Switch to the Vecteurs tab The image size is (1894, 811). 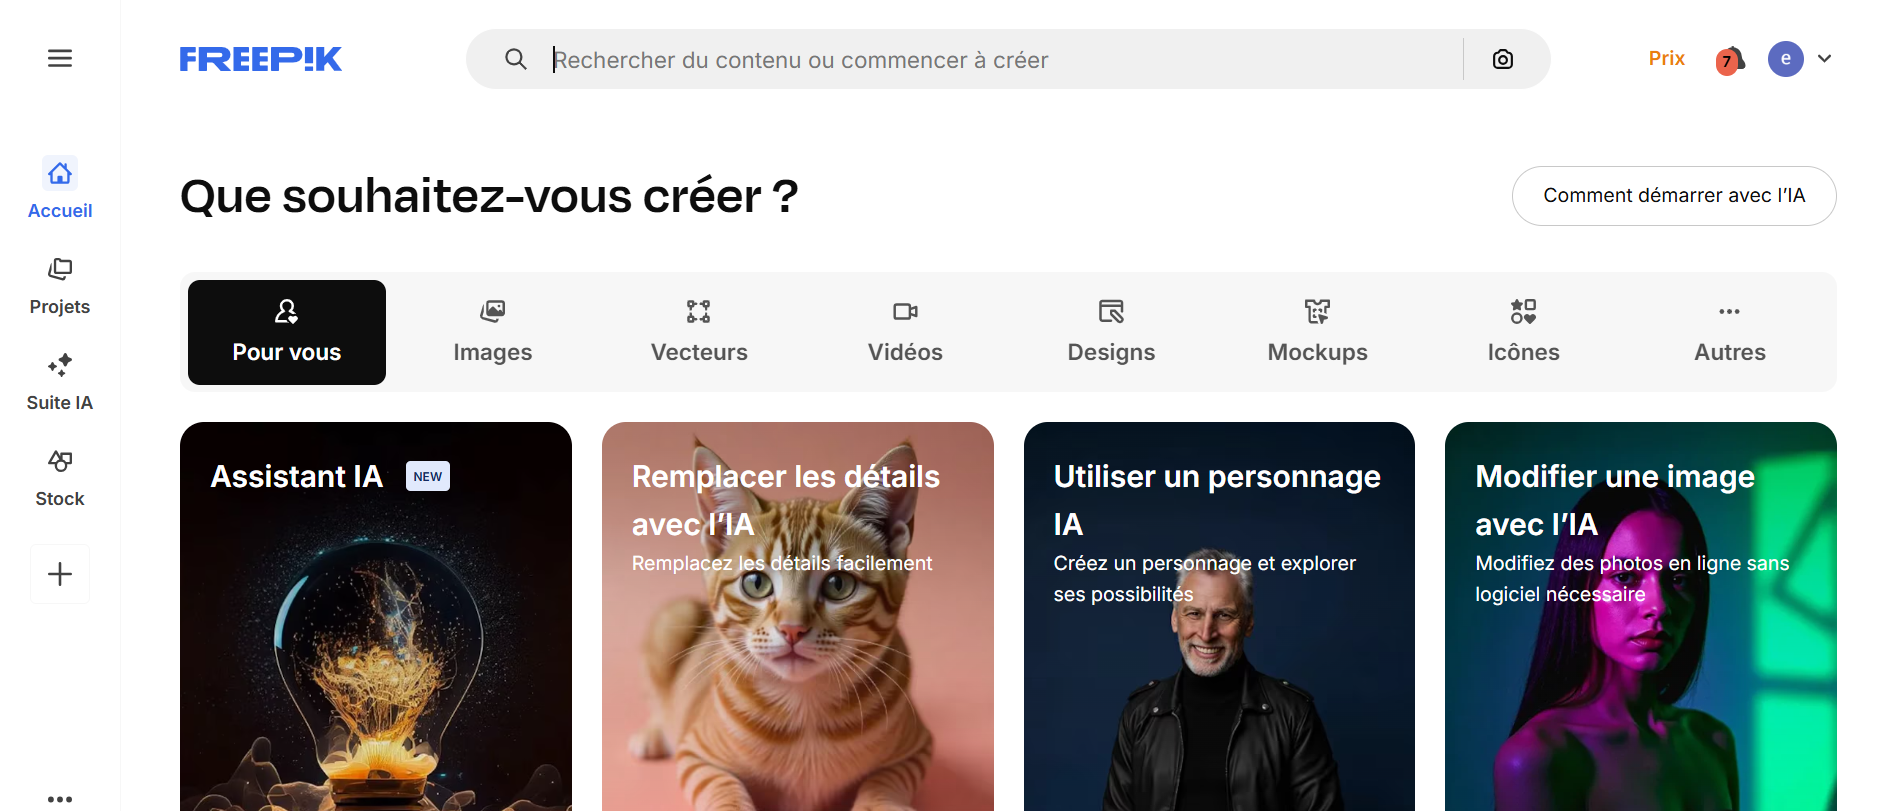[699, 332]
